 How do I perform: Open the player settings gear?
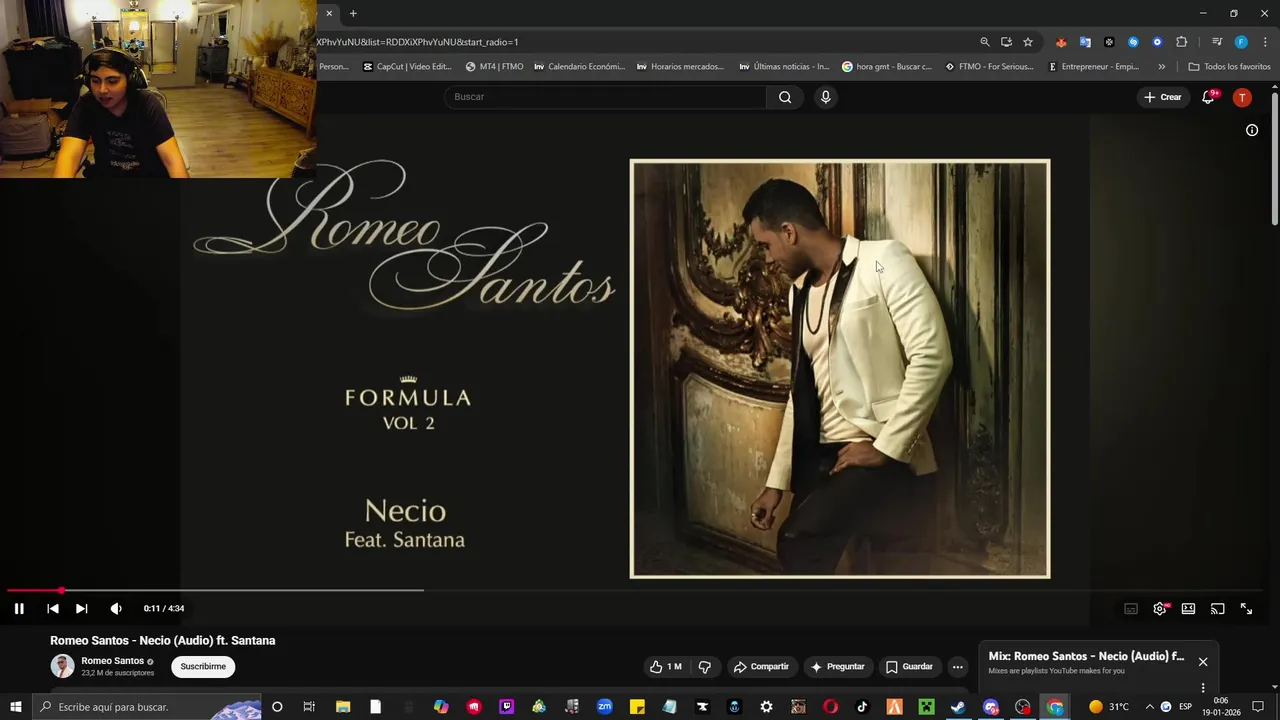coord(1160,608)
